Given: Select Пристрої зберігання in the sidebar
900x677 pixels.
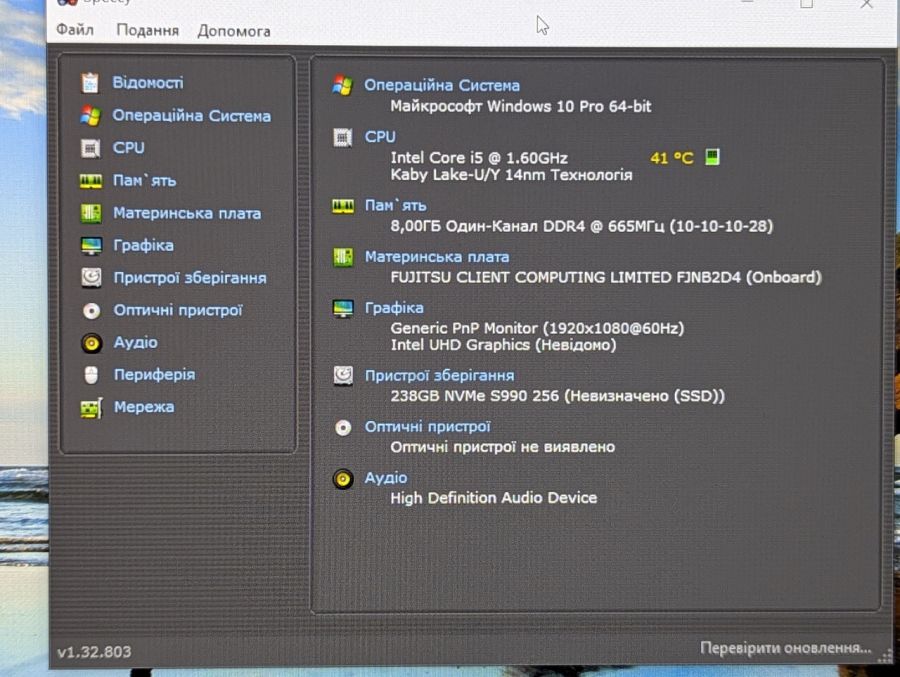Looking at the screenshot, I should pos(190,278).
